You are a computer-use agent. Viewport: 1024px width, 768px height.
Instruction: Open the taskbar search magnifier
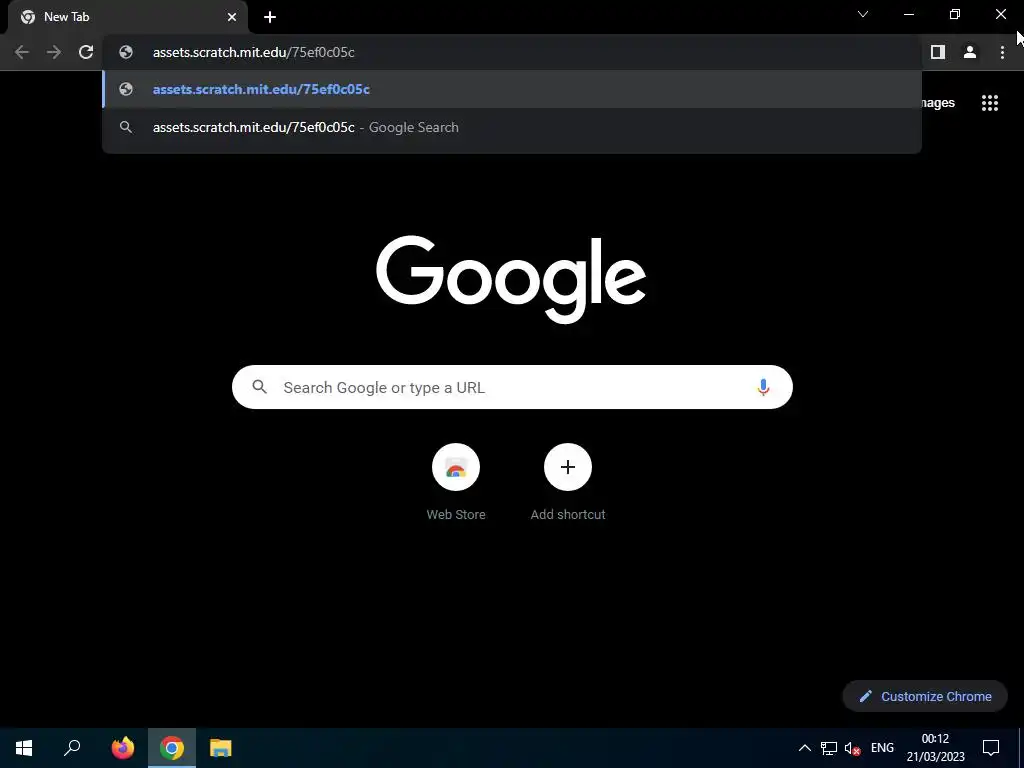(x=72, y=748)
